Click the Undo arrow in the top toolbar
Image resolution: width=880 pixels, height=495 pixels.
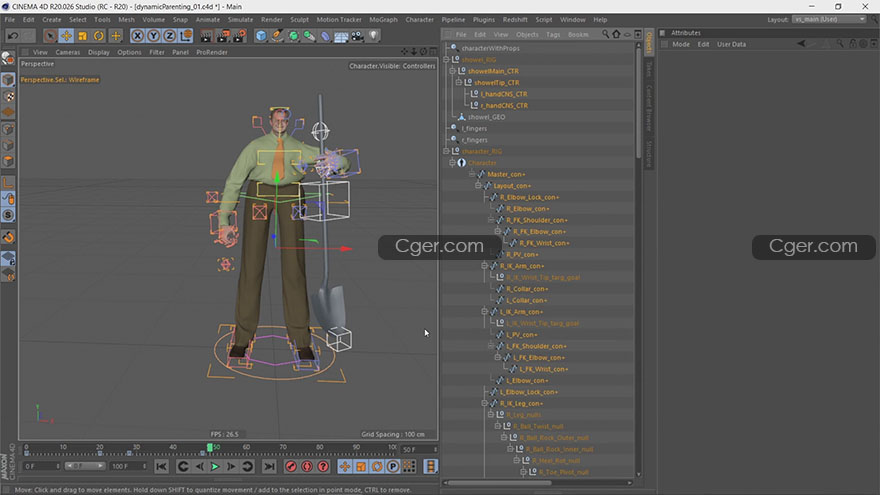[12, 36]
